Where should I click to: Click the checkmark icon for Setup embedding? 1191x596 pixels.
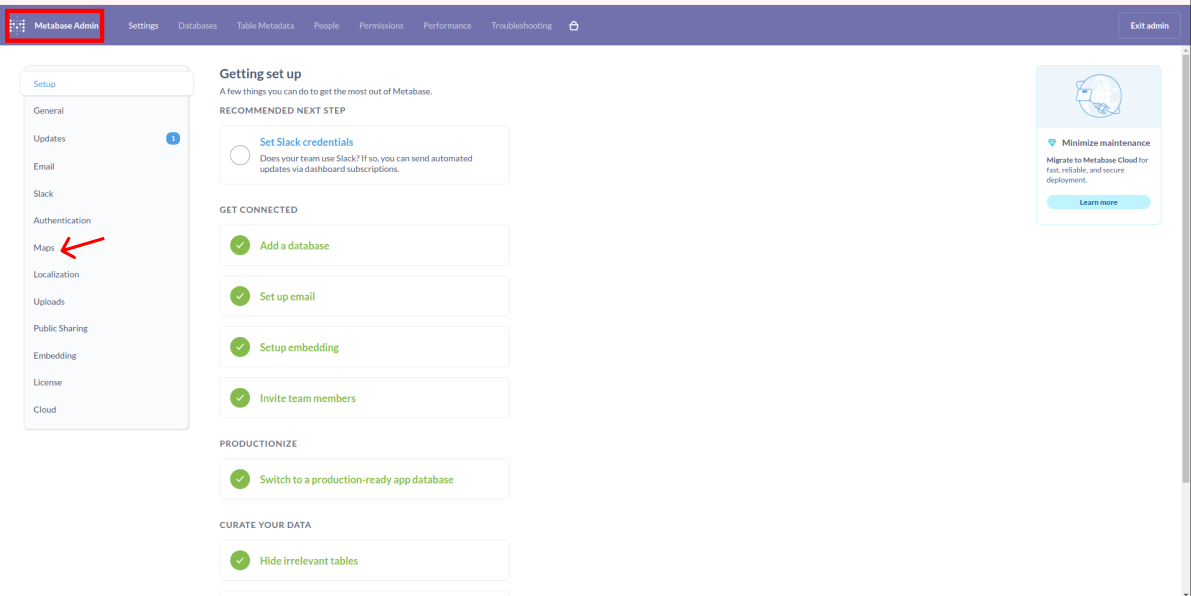click(240, 347)
